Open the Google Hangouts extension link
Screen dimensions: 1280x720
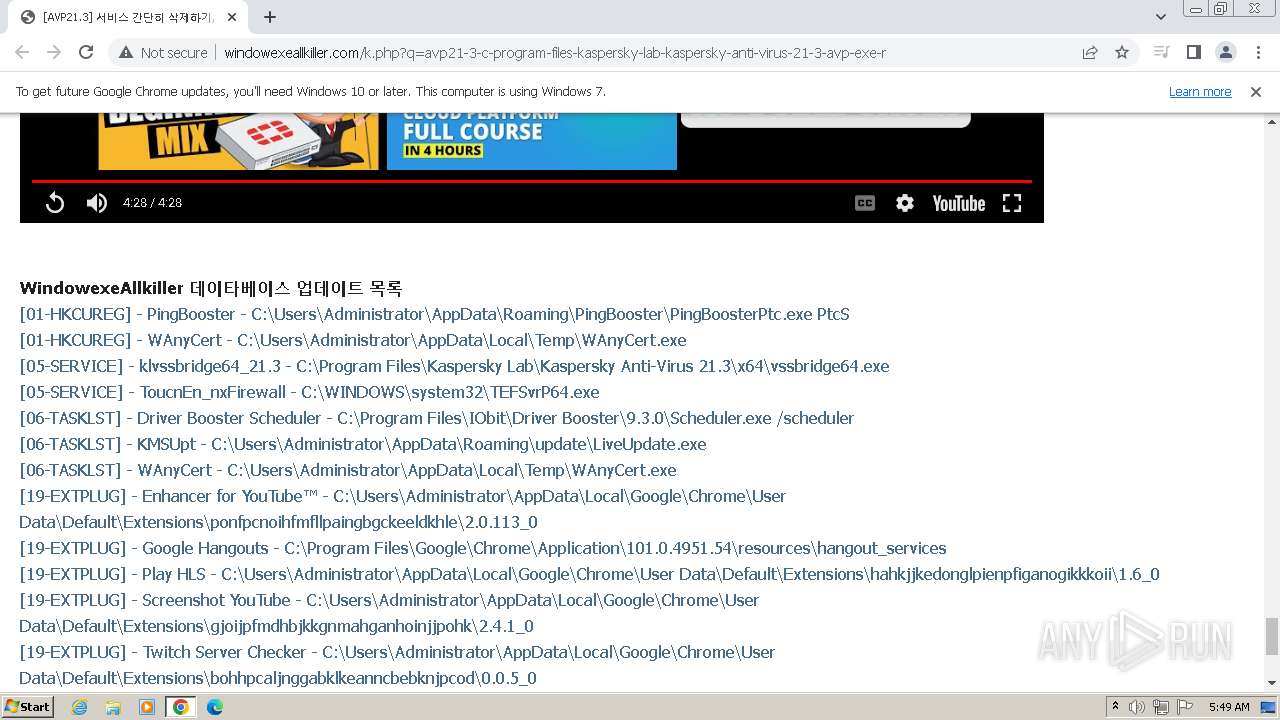click(483, 548)
